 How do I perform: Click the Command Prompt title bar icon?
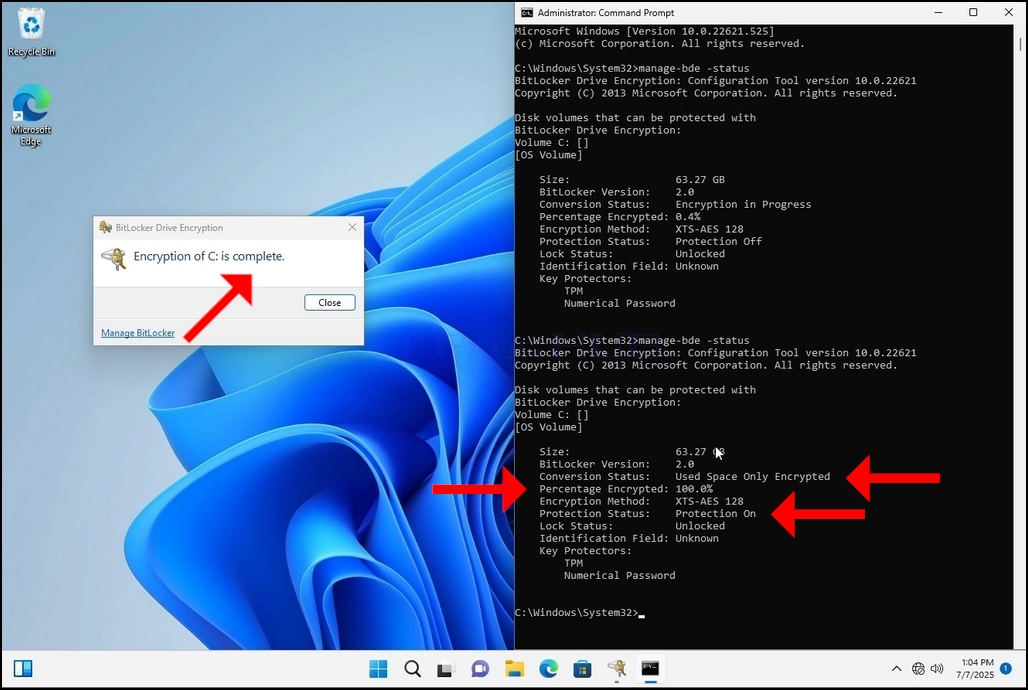tap(526, 12)
